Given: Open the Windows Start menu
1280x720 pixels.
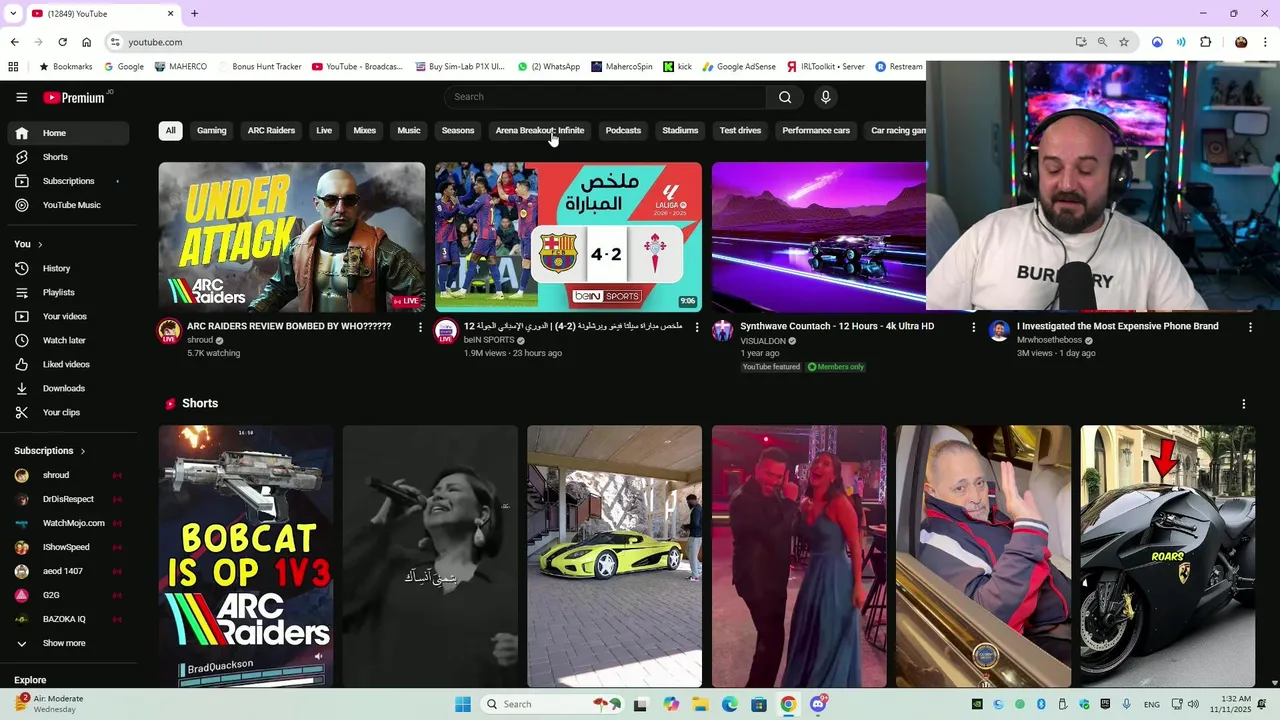Looking at the screenshot, I should 463,704.
